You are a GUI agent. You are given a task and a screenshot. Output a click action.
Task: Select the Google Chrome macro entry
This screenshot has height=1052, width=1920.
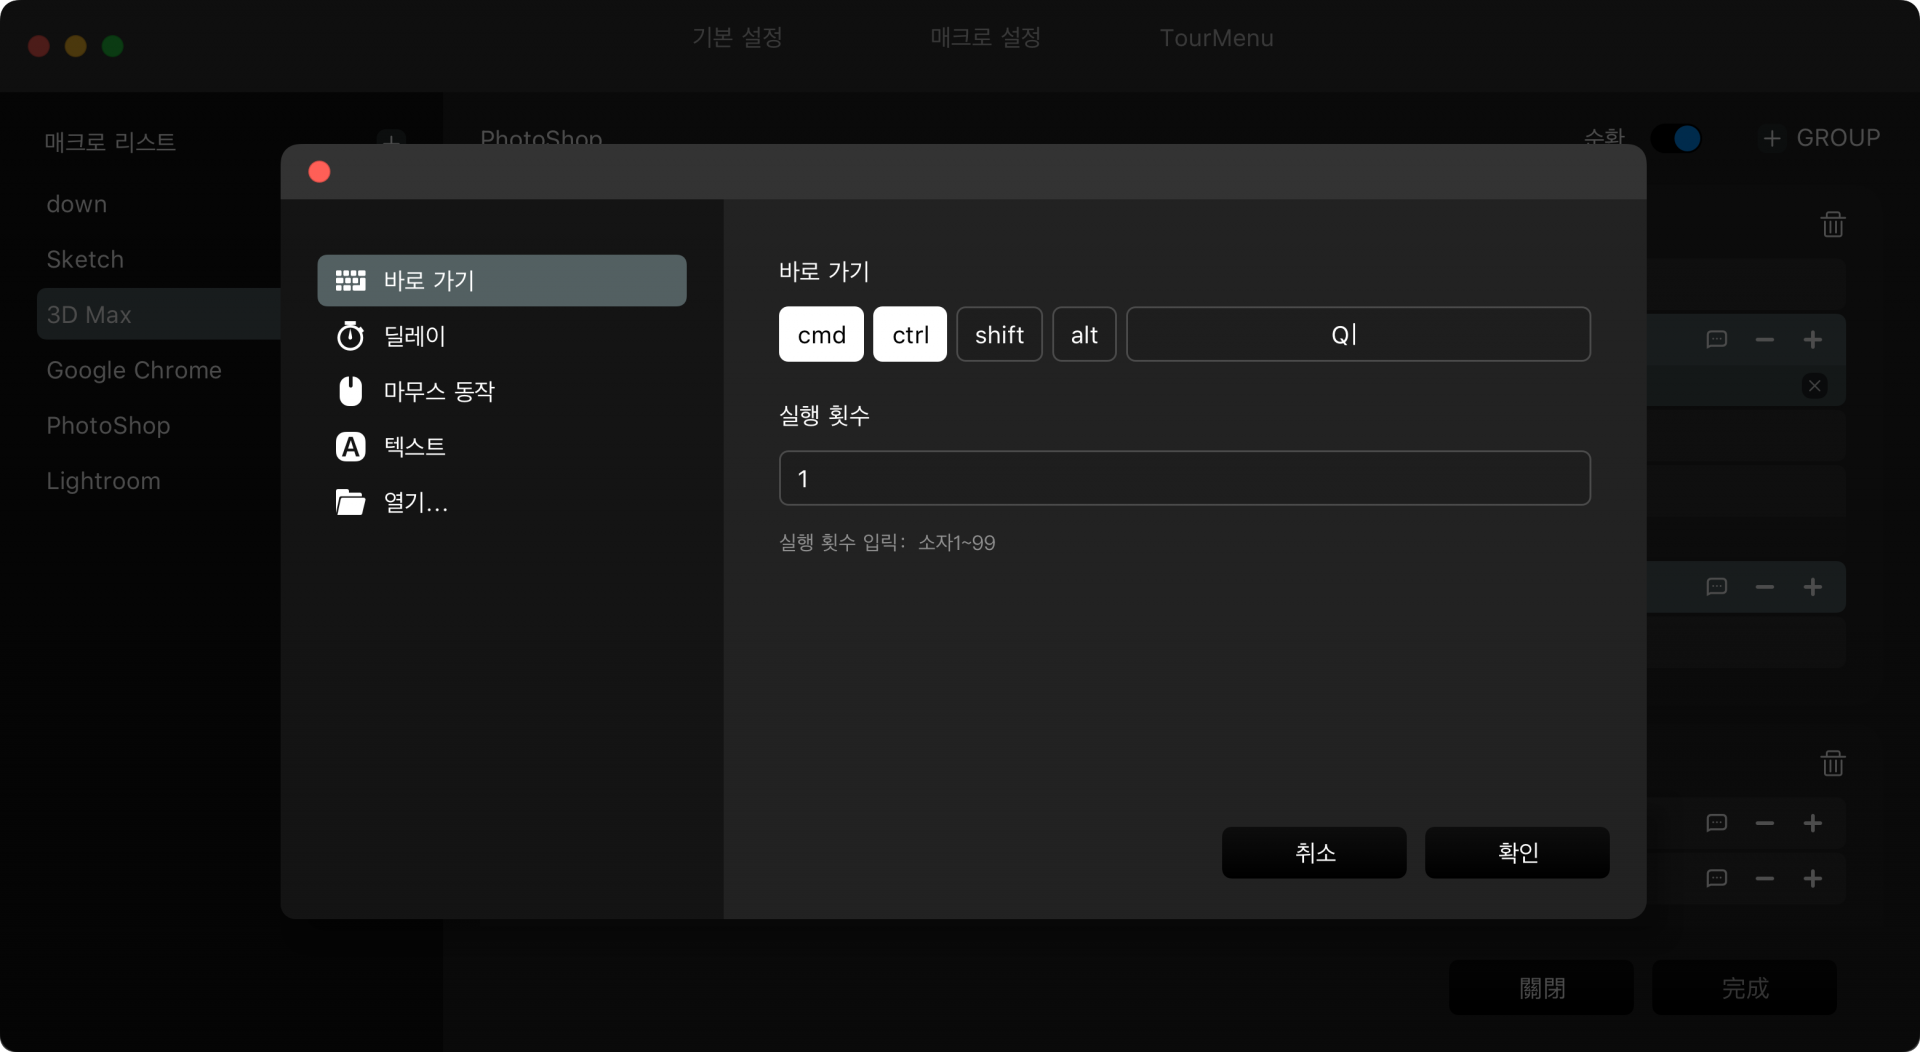coord(134,370)
